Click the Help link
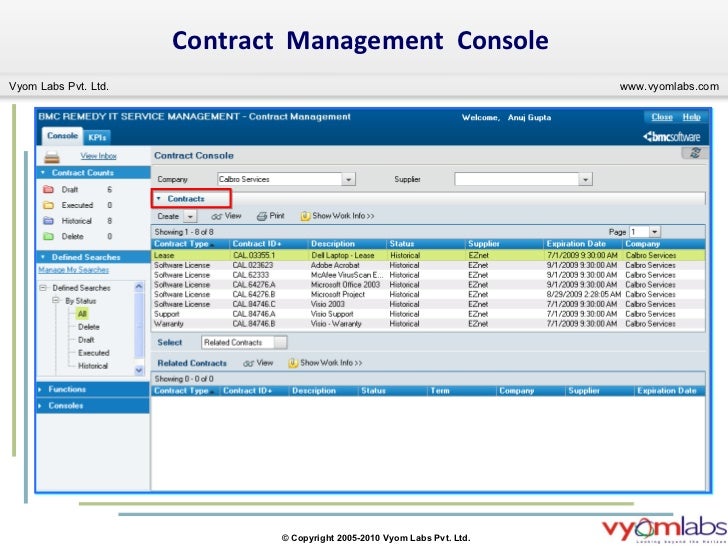 (691, 117)
